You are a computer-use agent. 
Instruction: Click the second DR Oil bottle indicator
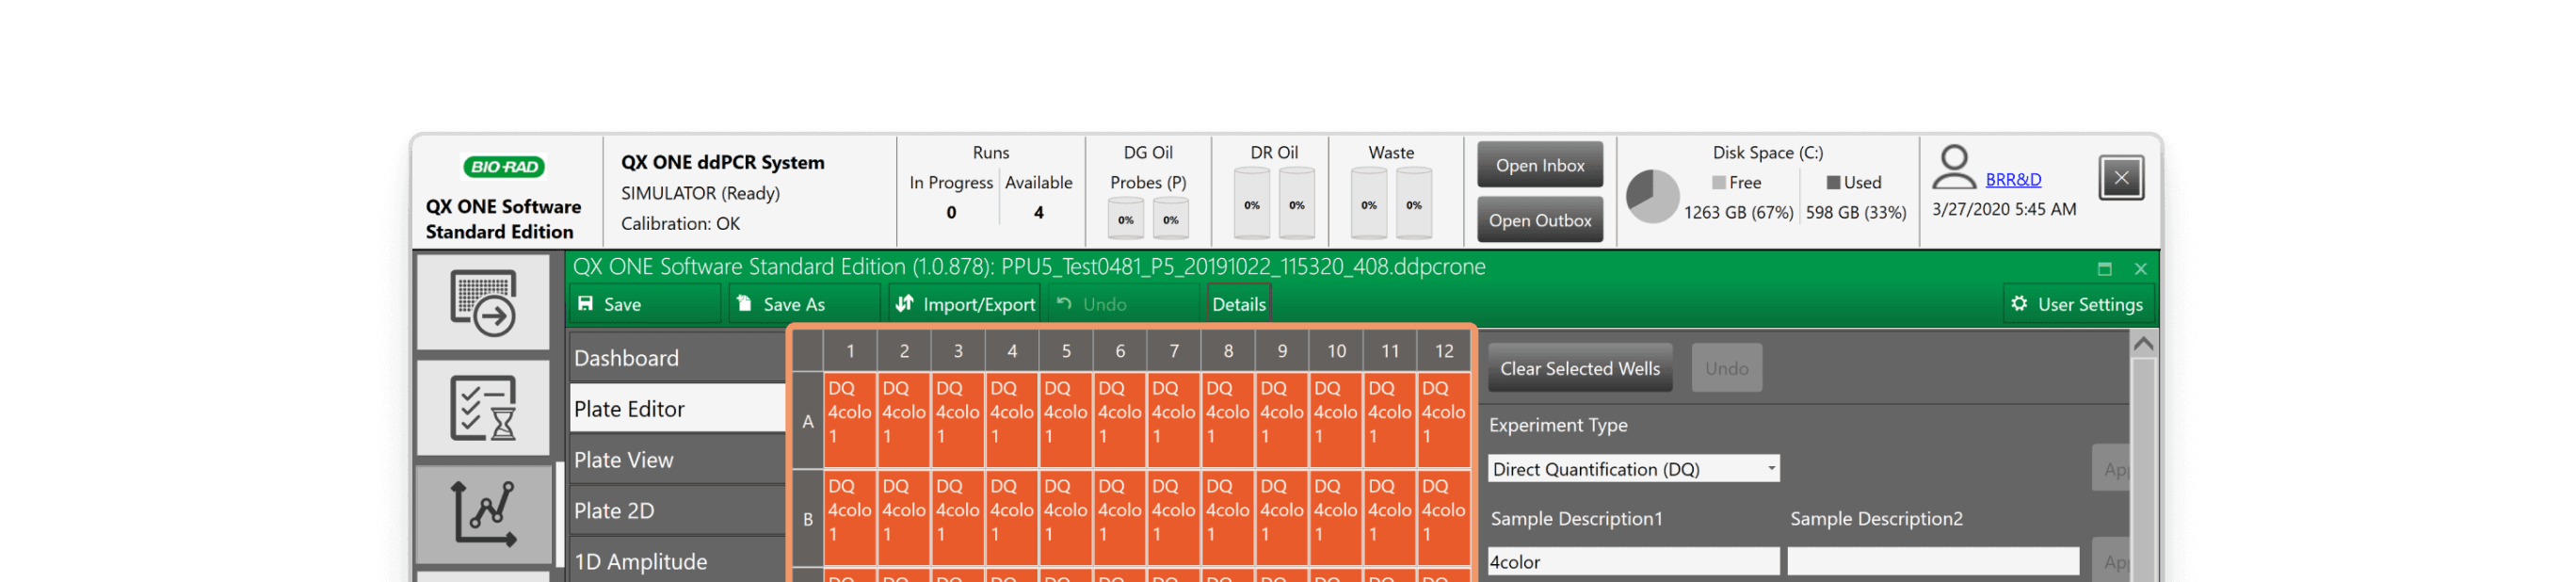1296,203
